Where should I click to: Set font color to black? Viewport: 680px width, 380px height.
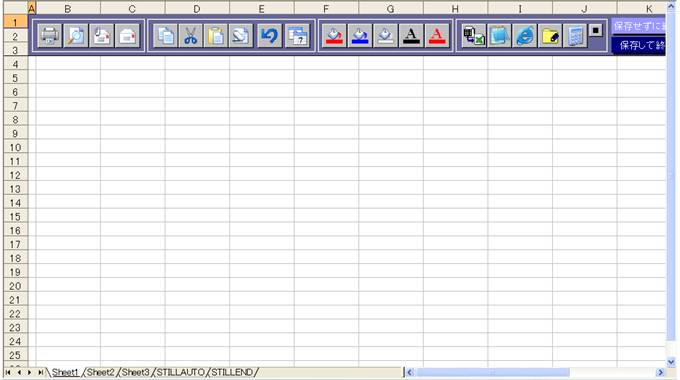411,36
